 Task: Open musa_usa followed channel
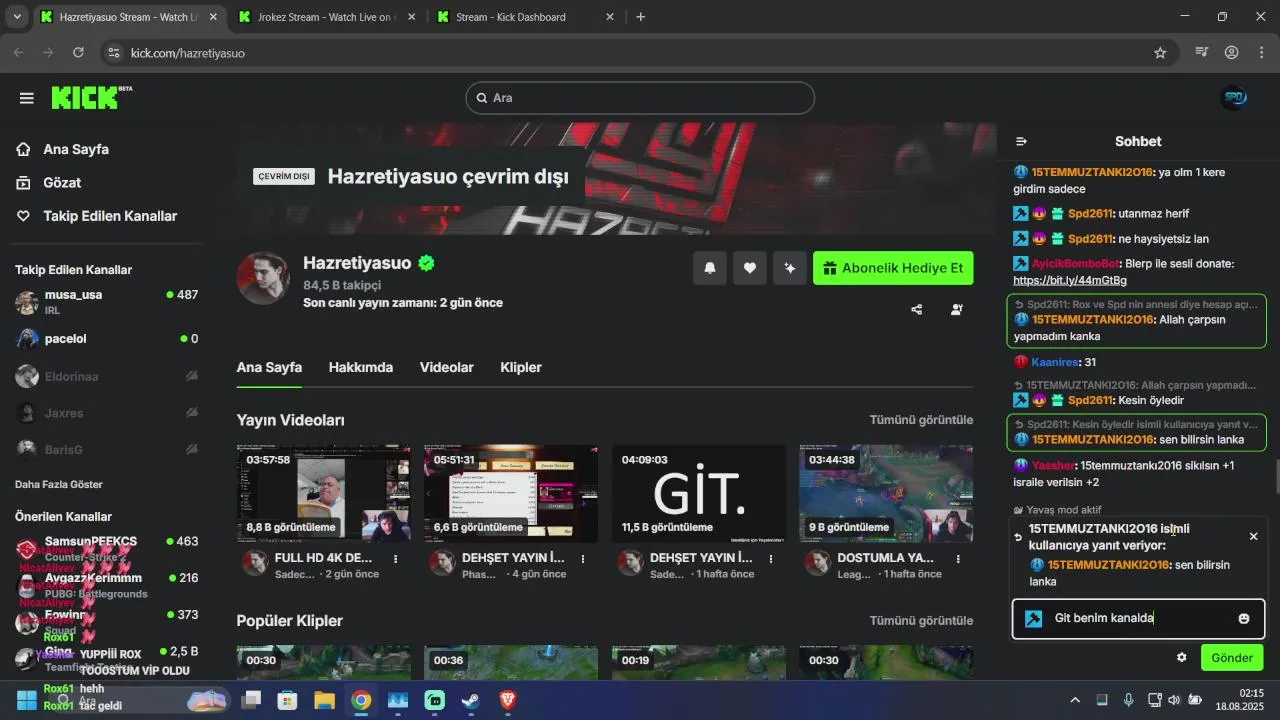(x=107, y=302)
